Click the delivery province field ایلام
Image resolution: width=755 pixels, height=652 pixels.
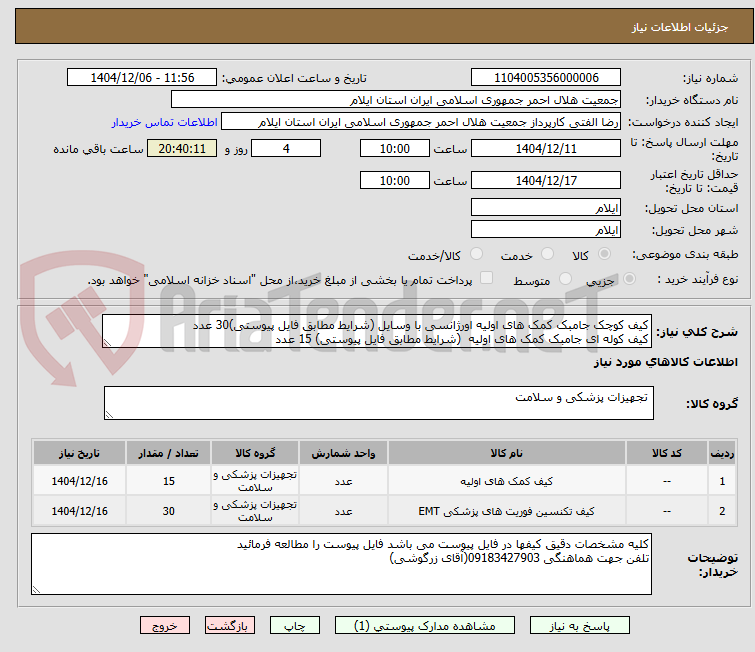point(546,208)
